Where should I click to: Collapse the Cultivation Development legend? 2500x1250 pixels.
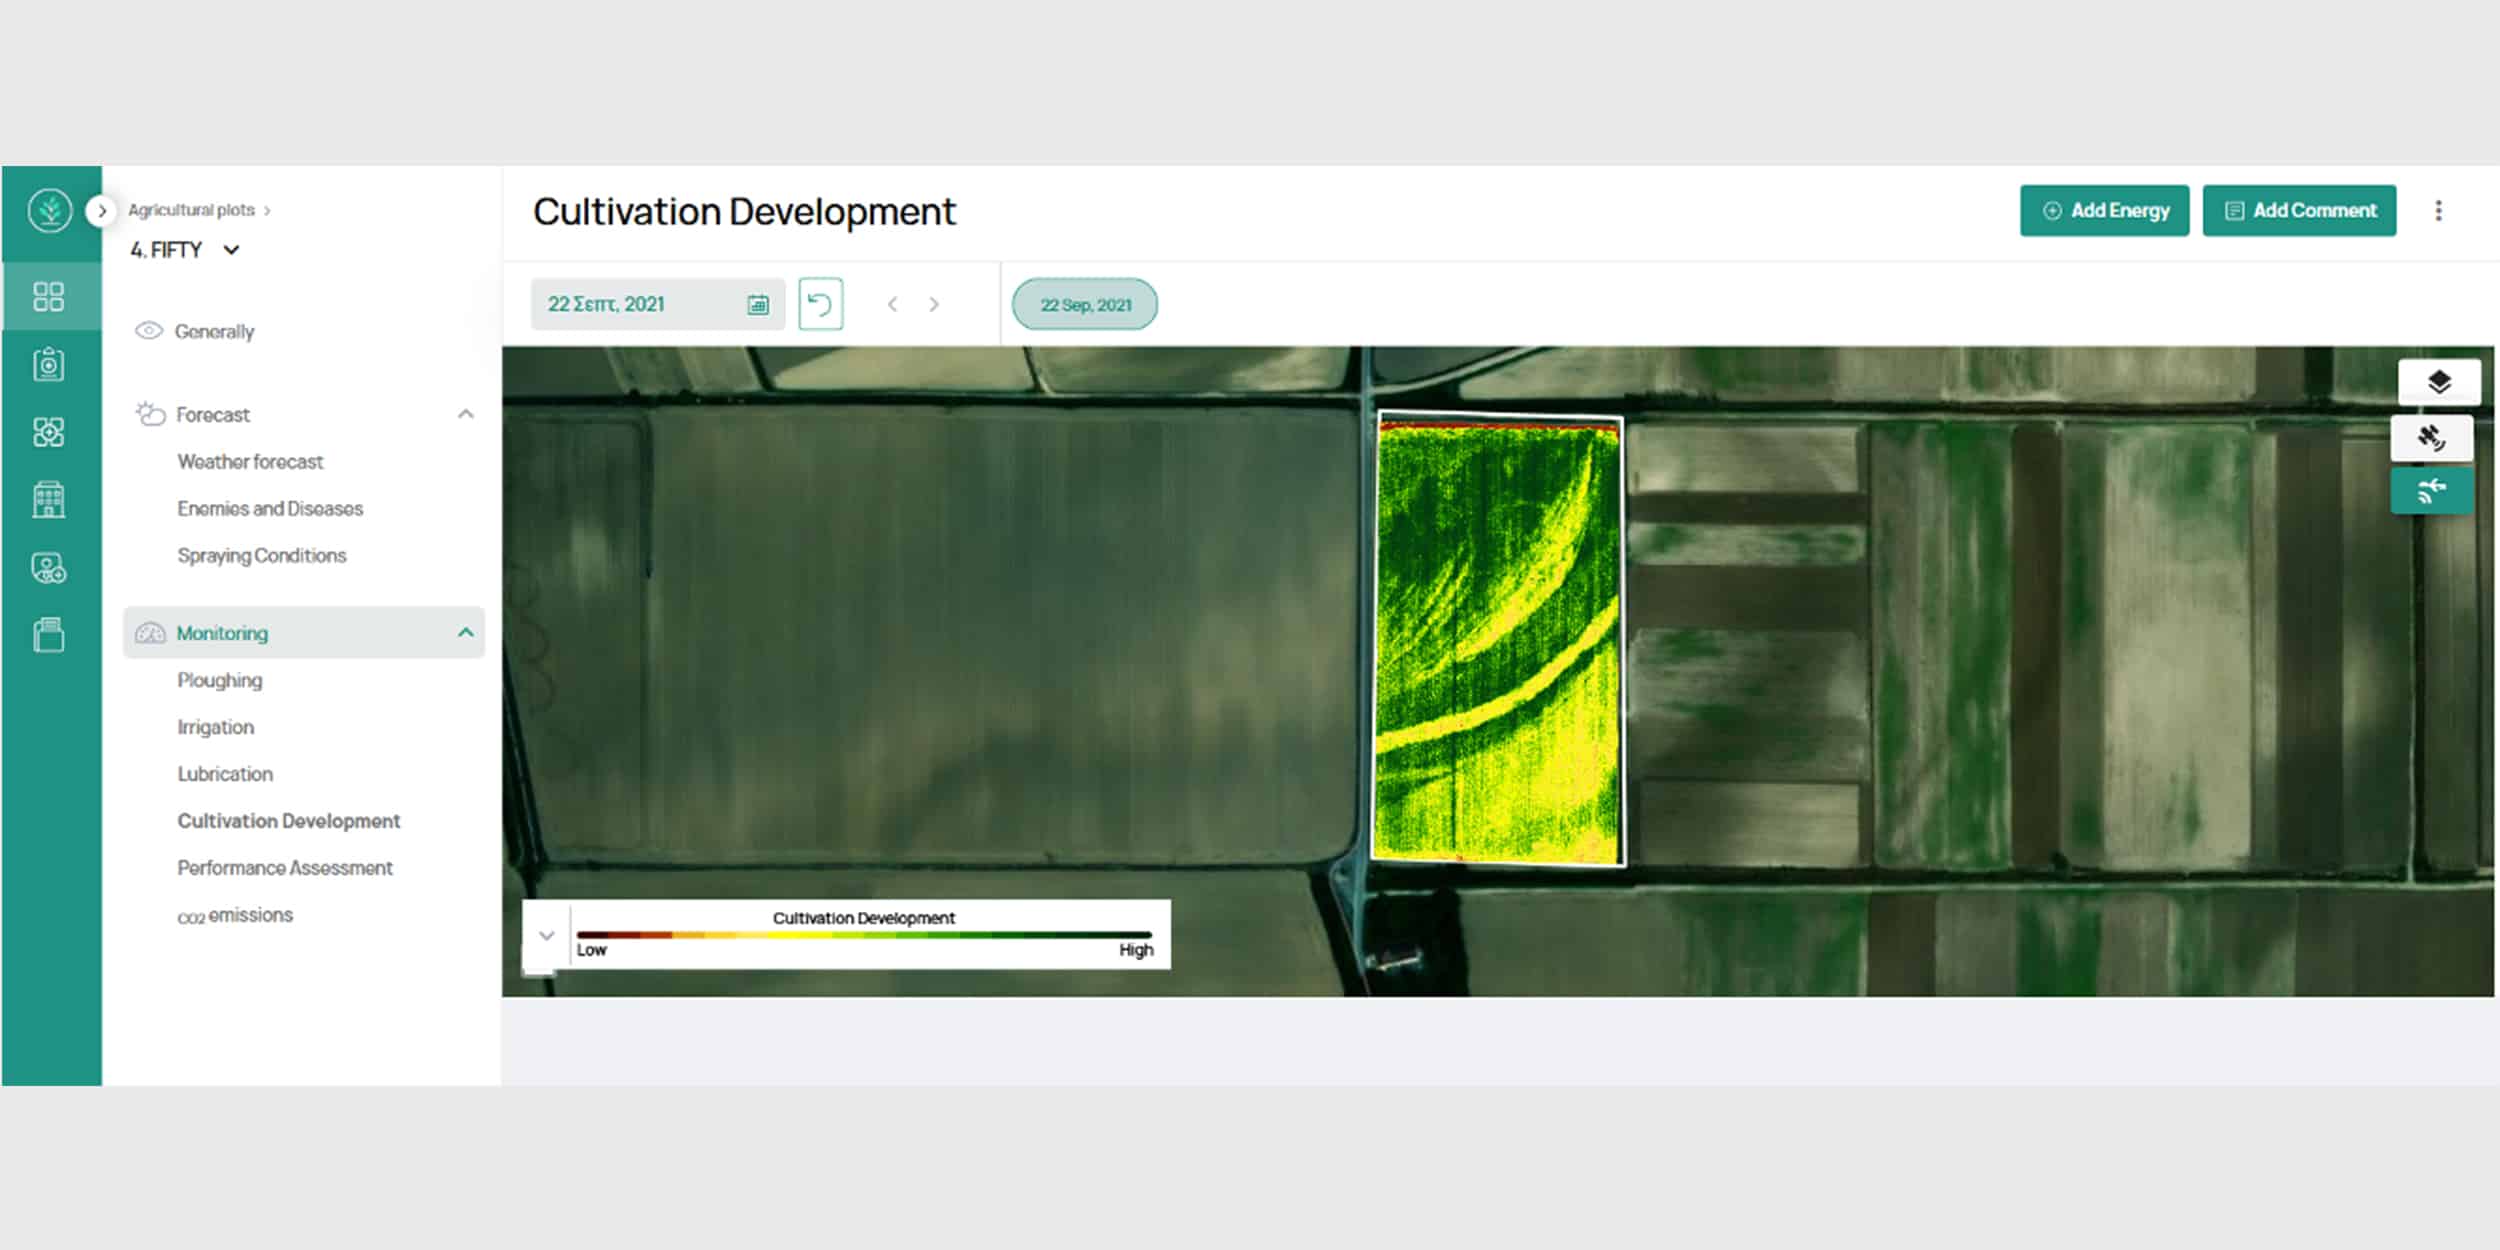[x=546, y=936]
